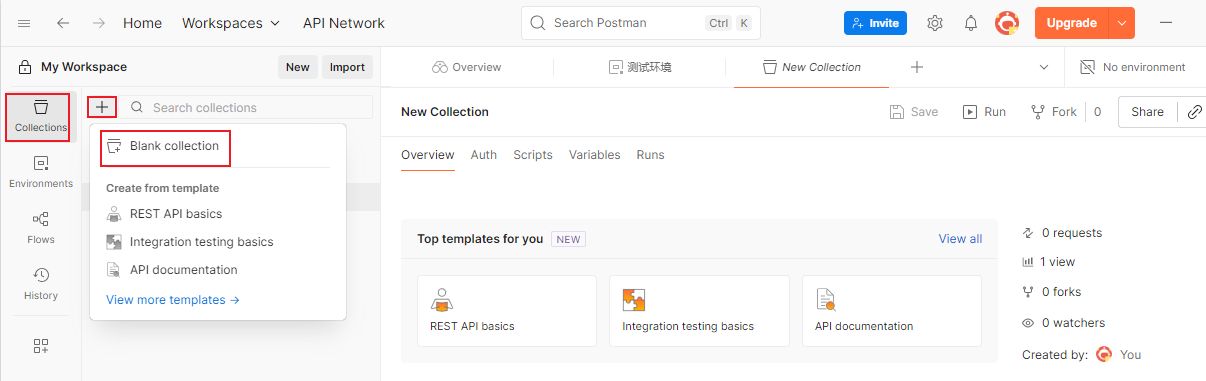Click the search magnifier in collections filter
This screenshot has height=381, width=1206.
[138, 107]
